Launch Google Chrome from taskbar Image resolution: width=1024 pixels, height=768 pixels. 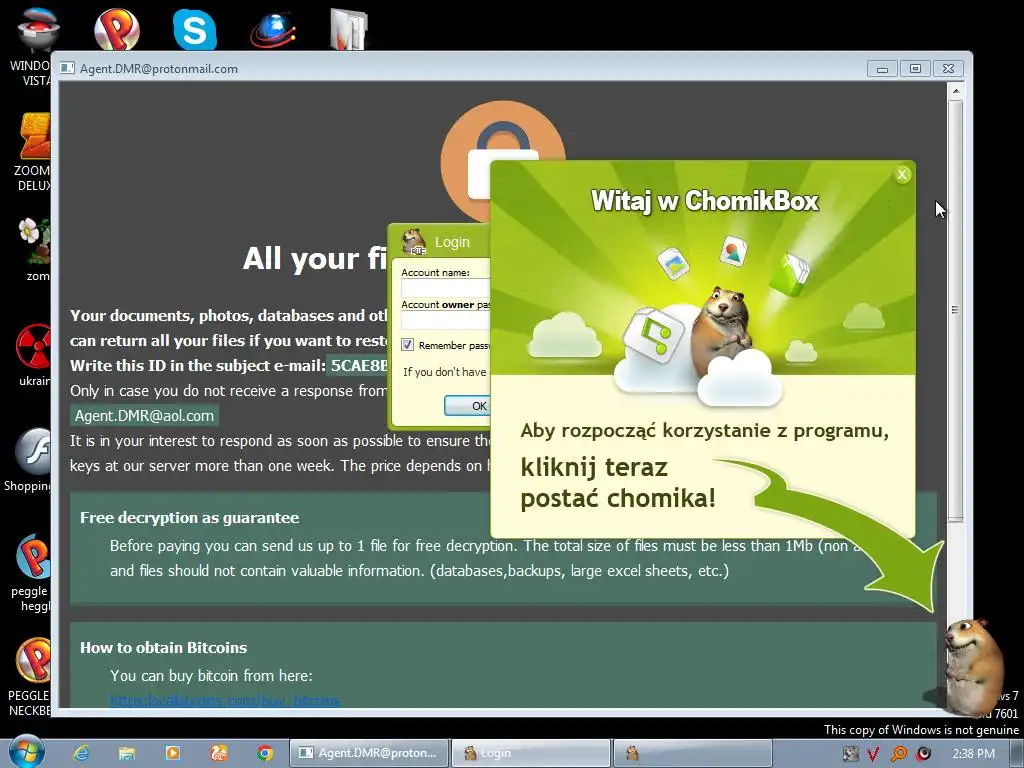click(264, 753)
